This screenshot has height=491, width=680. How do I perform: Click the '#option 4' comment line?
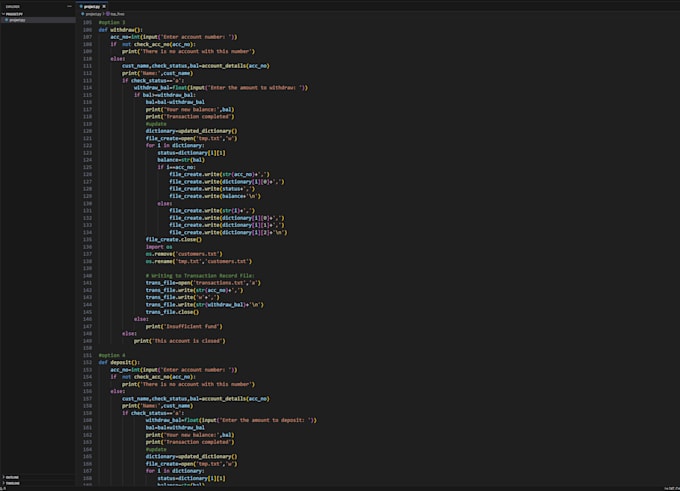pyautogui.click(x=112, y=355)
